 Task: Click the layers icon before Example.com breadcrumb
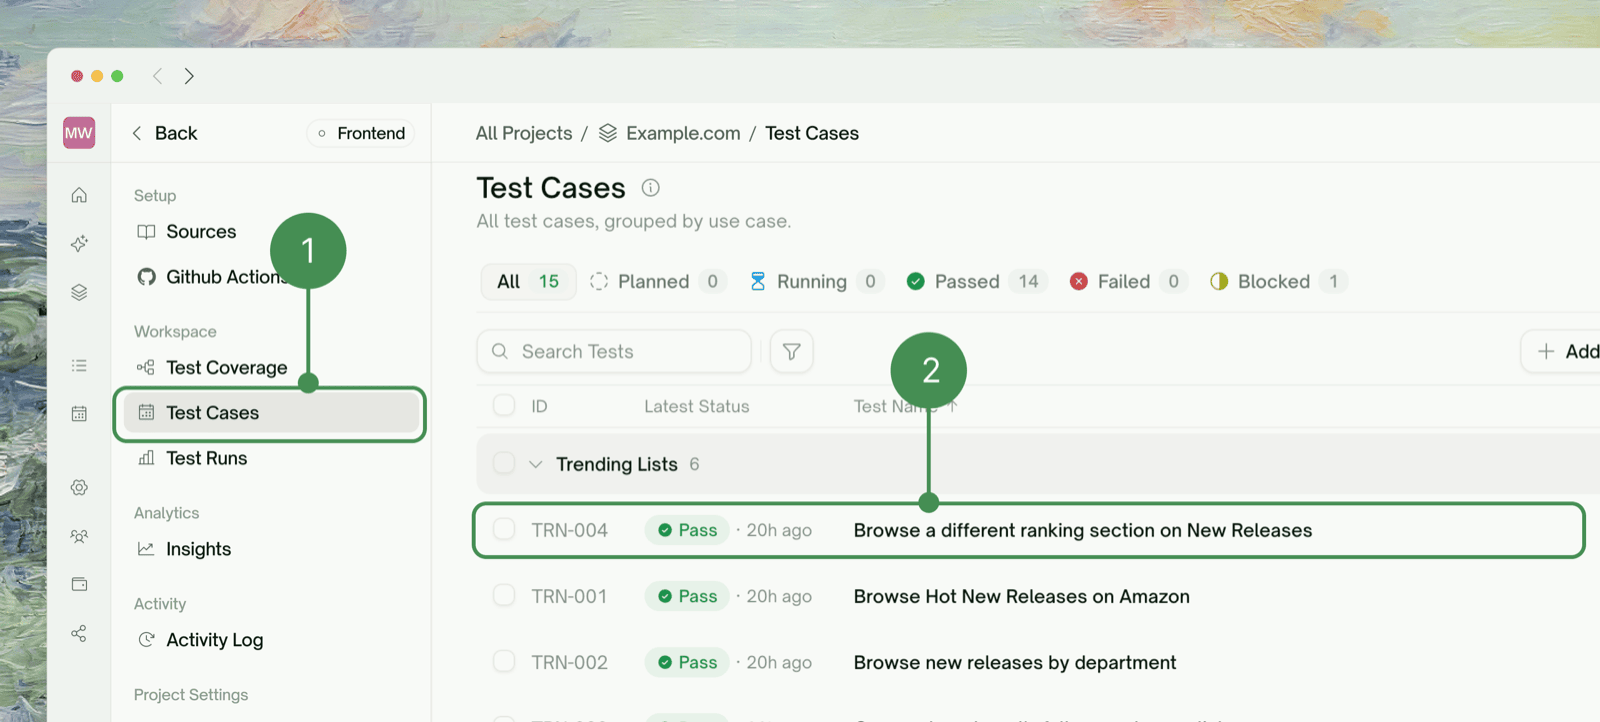[607, 133]
